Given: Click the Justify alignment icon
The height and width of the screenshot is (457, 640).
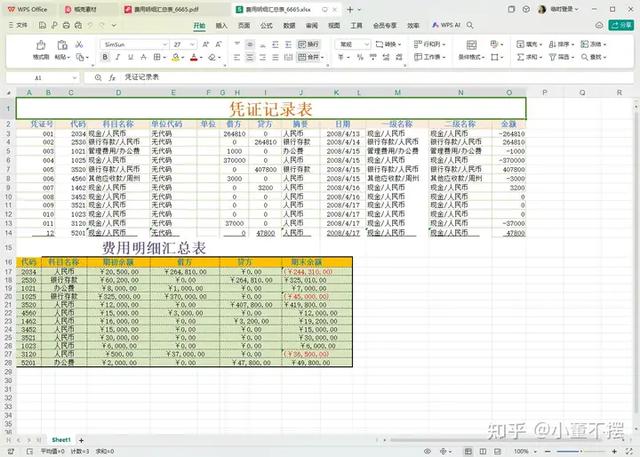Looking at the screenshot, I should pos(276,58).
